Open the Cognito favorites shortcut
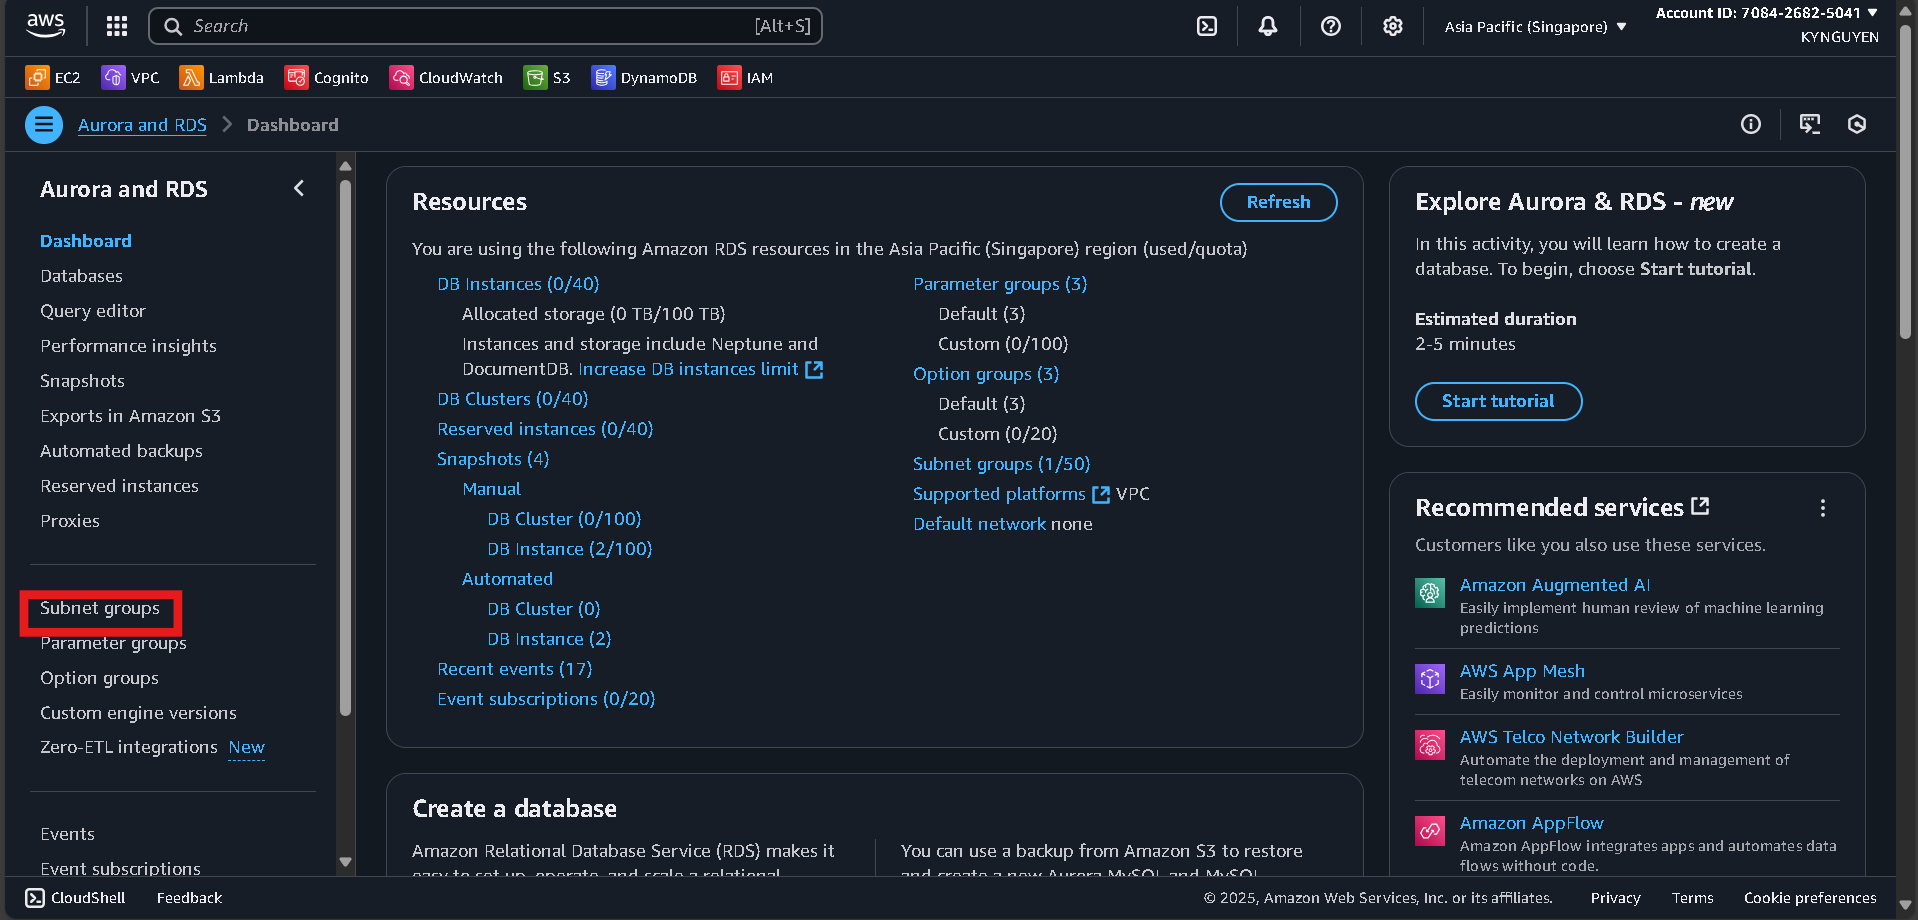This screenshot has width=1918, height=920. tap(326, 77)
